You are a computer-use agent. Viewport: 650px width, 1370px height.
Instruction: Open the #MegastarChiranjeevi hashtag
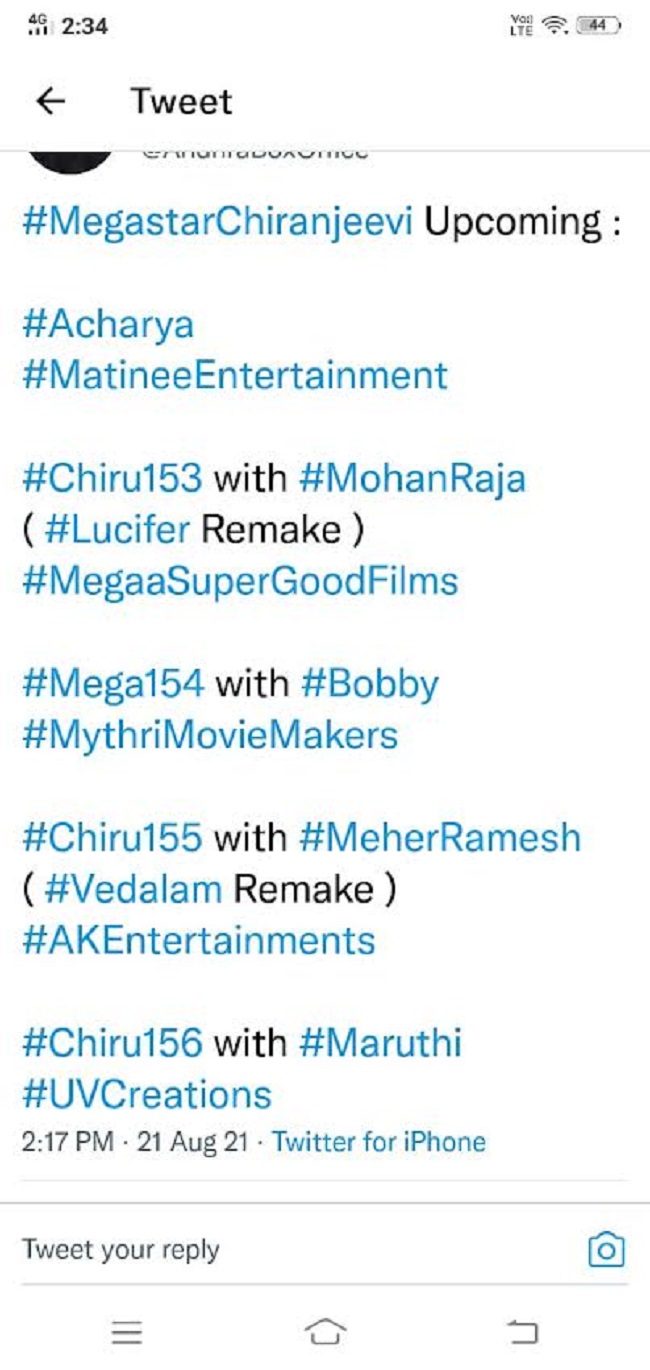[x=217, y=222]
